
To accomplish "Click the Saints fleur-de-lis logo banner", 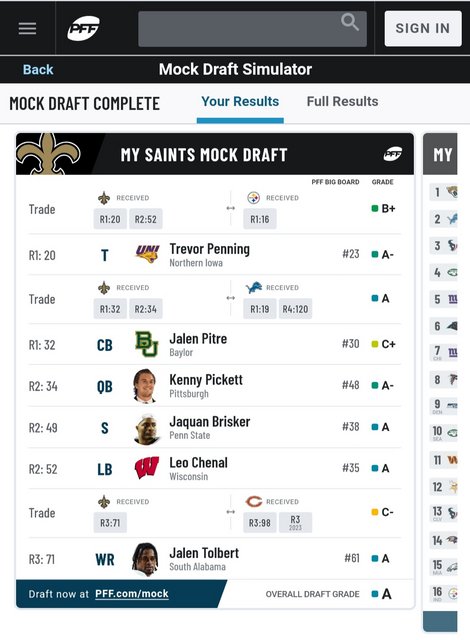I will coord(48,154).
